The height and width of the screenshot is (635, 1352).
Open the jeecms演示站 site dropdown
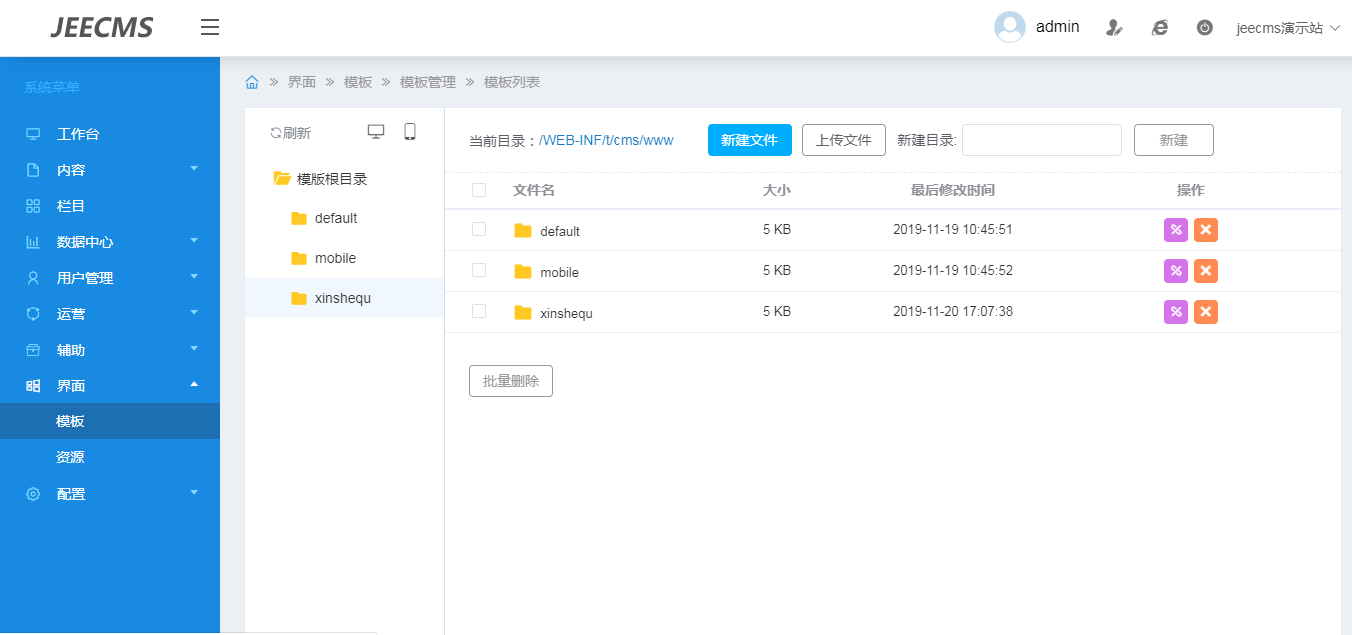point(1287,28)
